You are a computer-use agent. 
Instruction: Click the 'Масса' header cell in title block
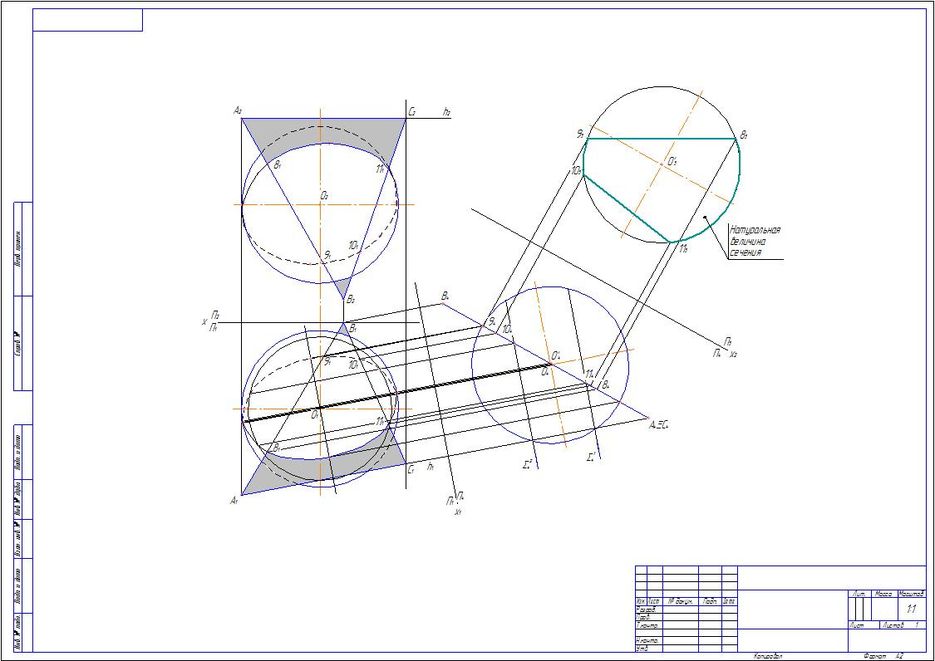tap(884, 594)
